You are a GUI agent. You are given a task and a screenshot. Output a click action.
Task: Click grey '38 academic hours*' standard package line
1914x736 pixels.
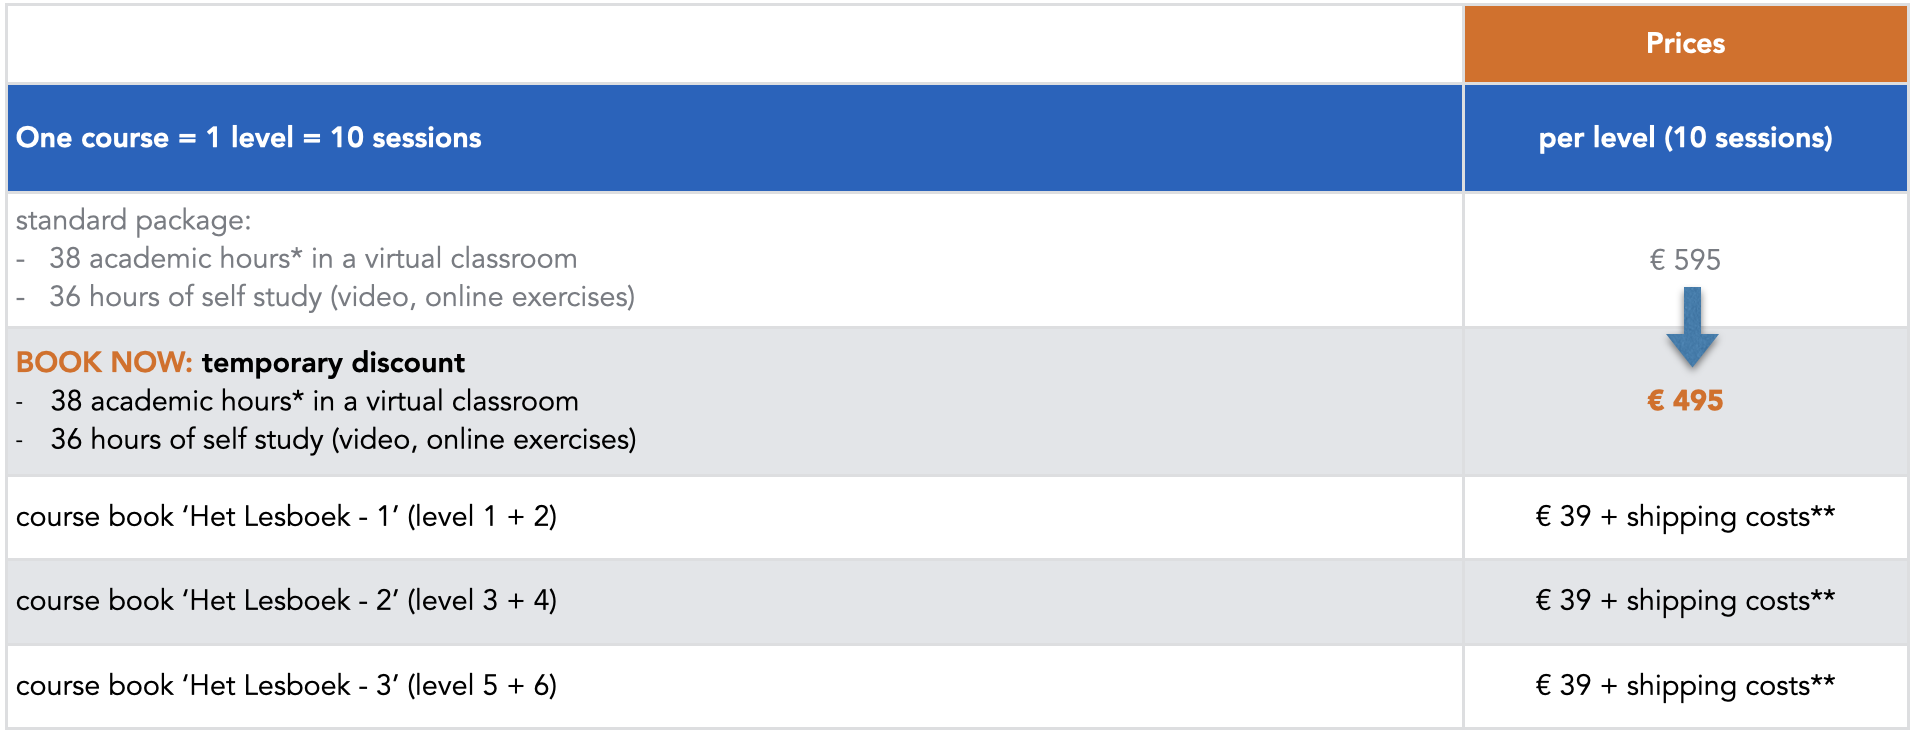(313, 259)
